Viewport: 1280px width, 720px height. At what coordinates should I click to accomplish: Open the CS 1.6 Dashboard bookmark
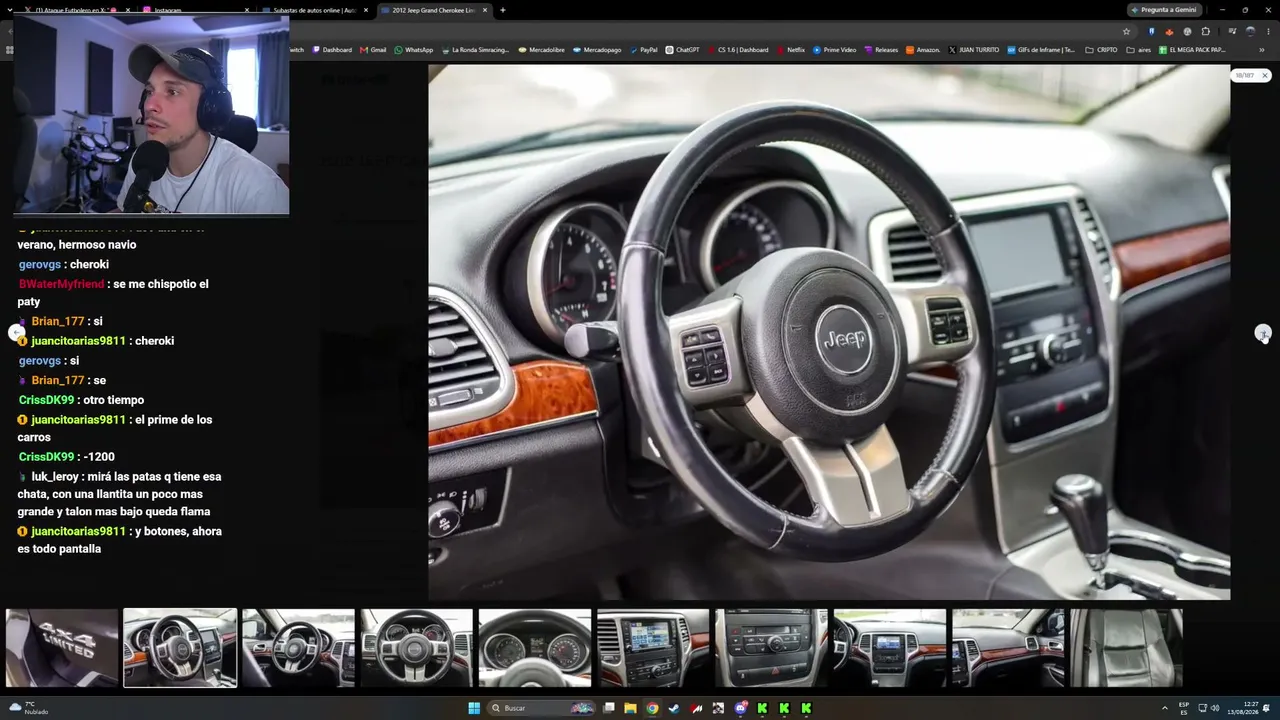click(737, 50)
